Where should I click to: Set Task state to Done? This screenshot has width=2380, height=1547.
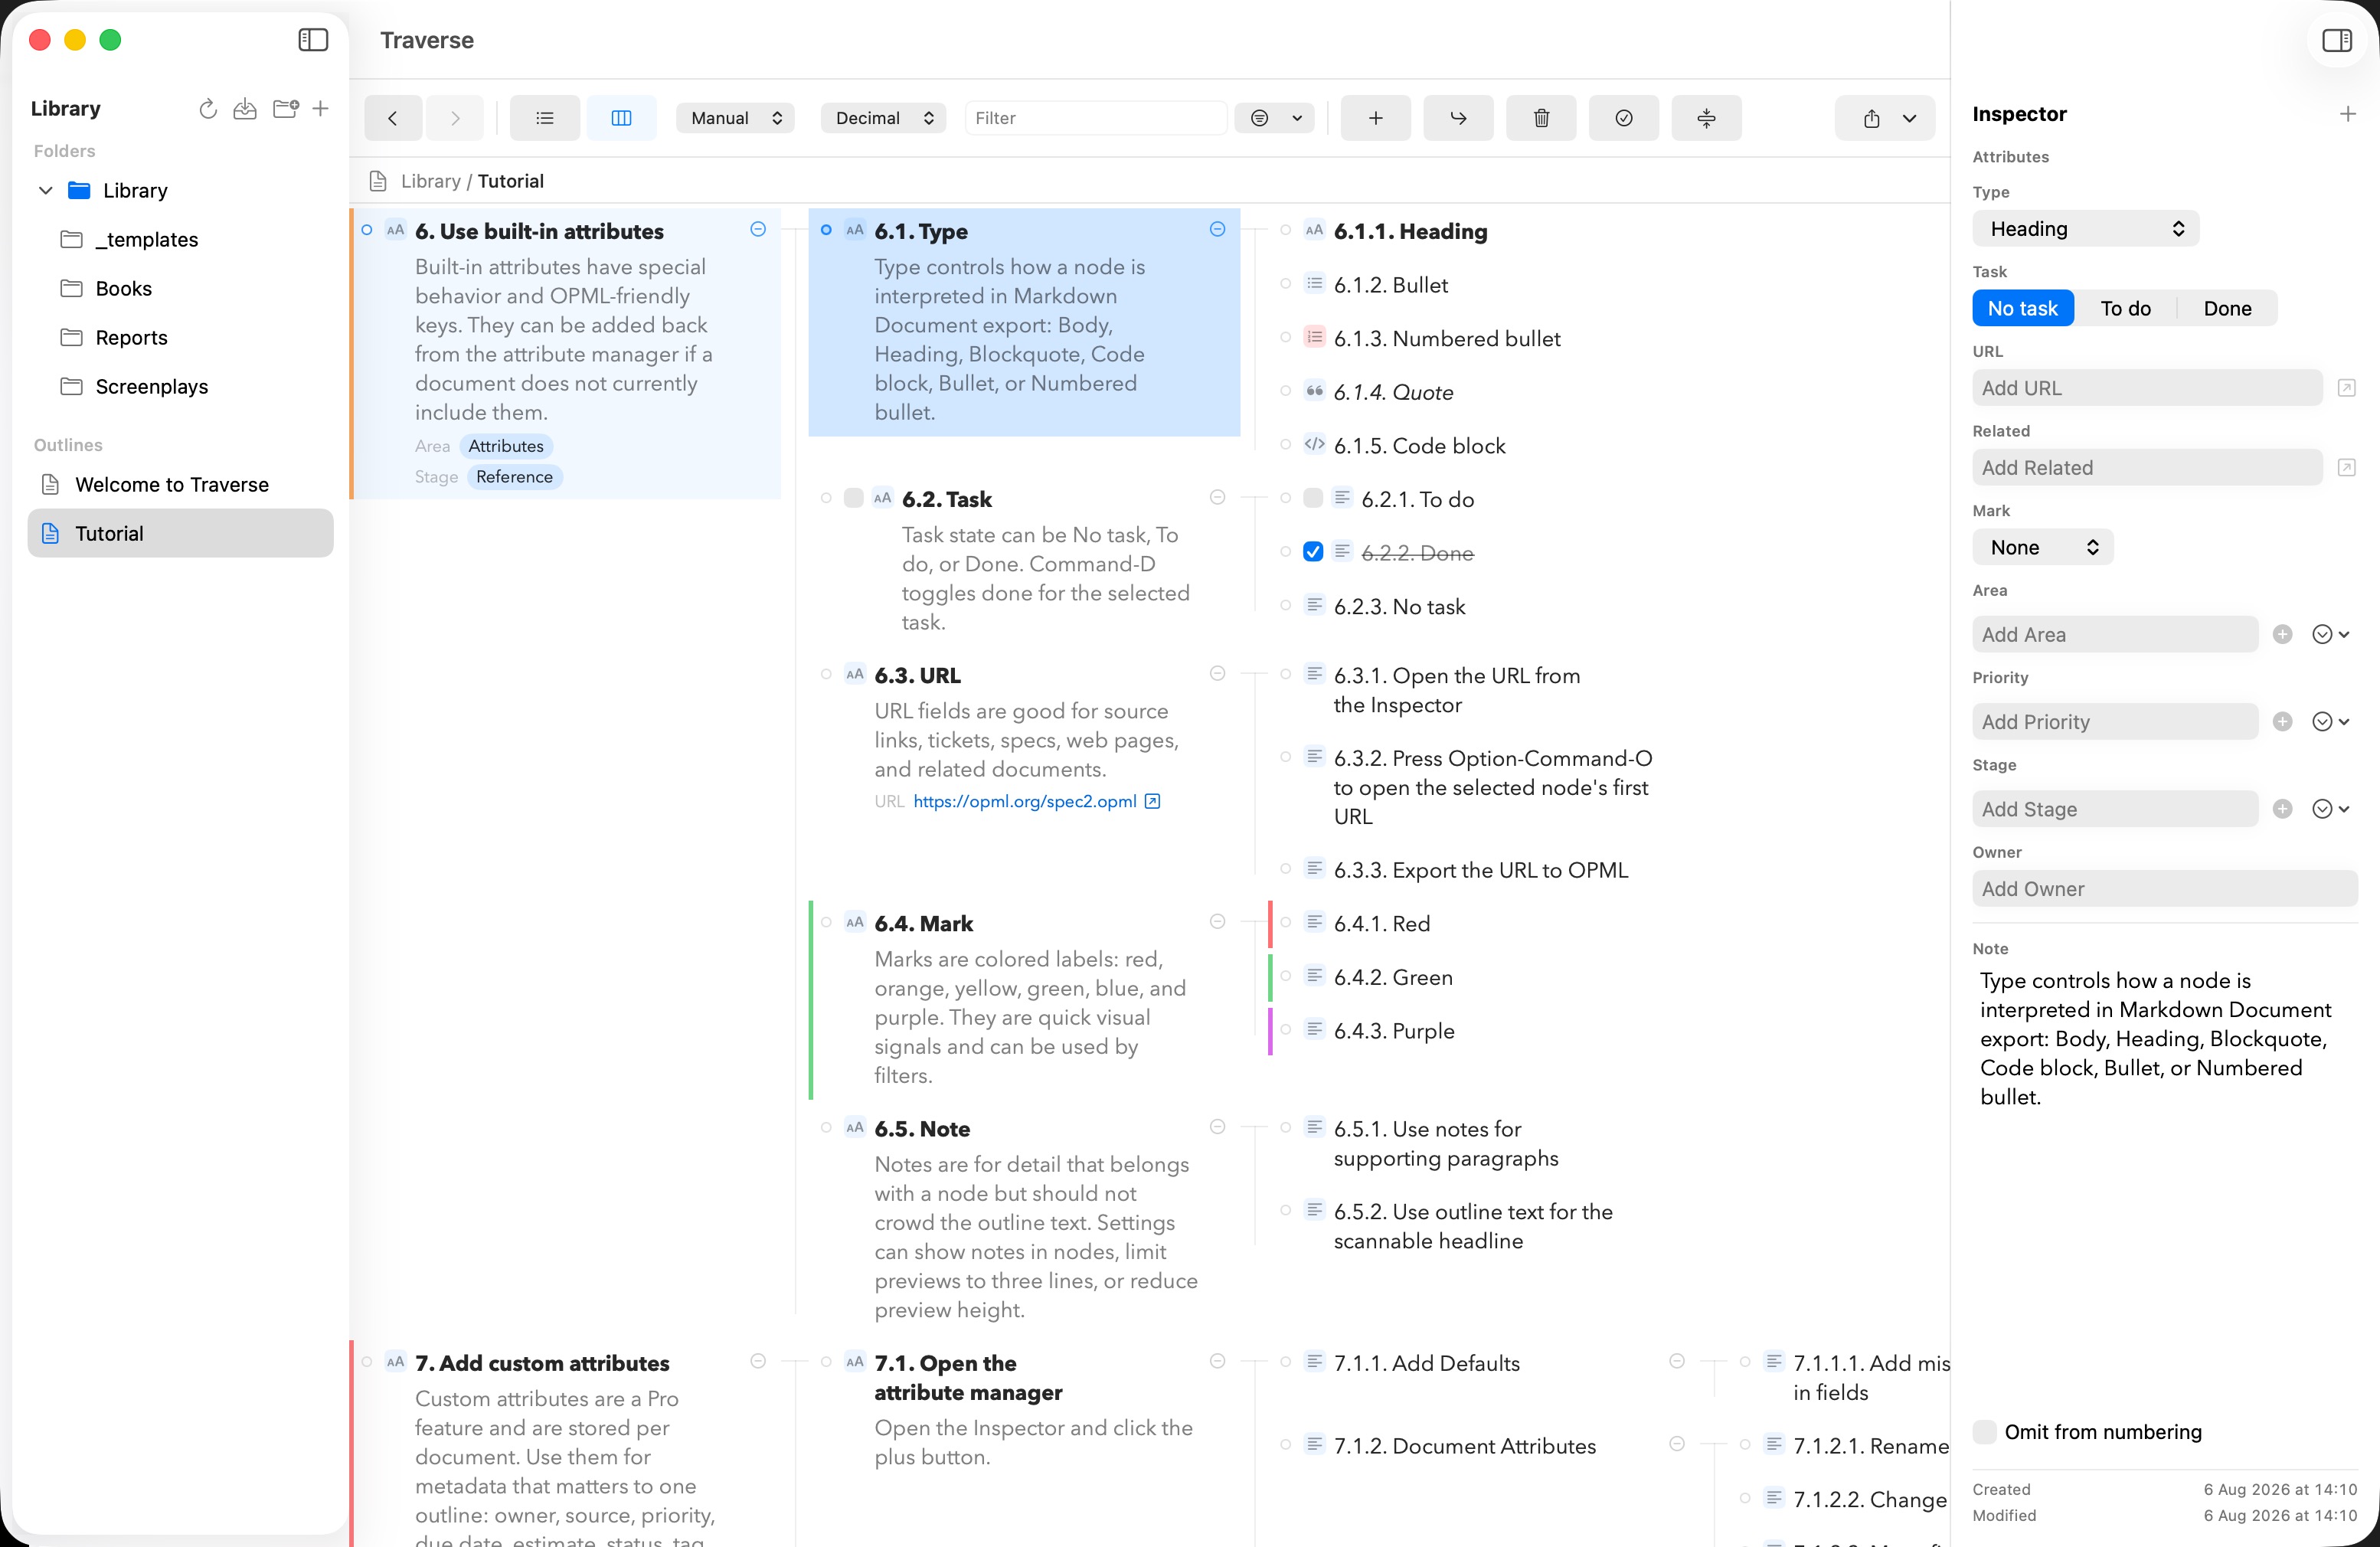[2228, 309]
